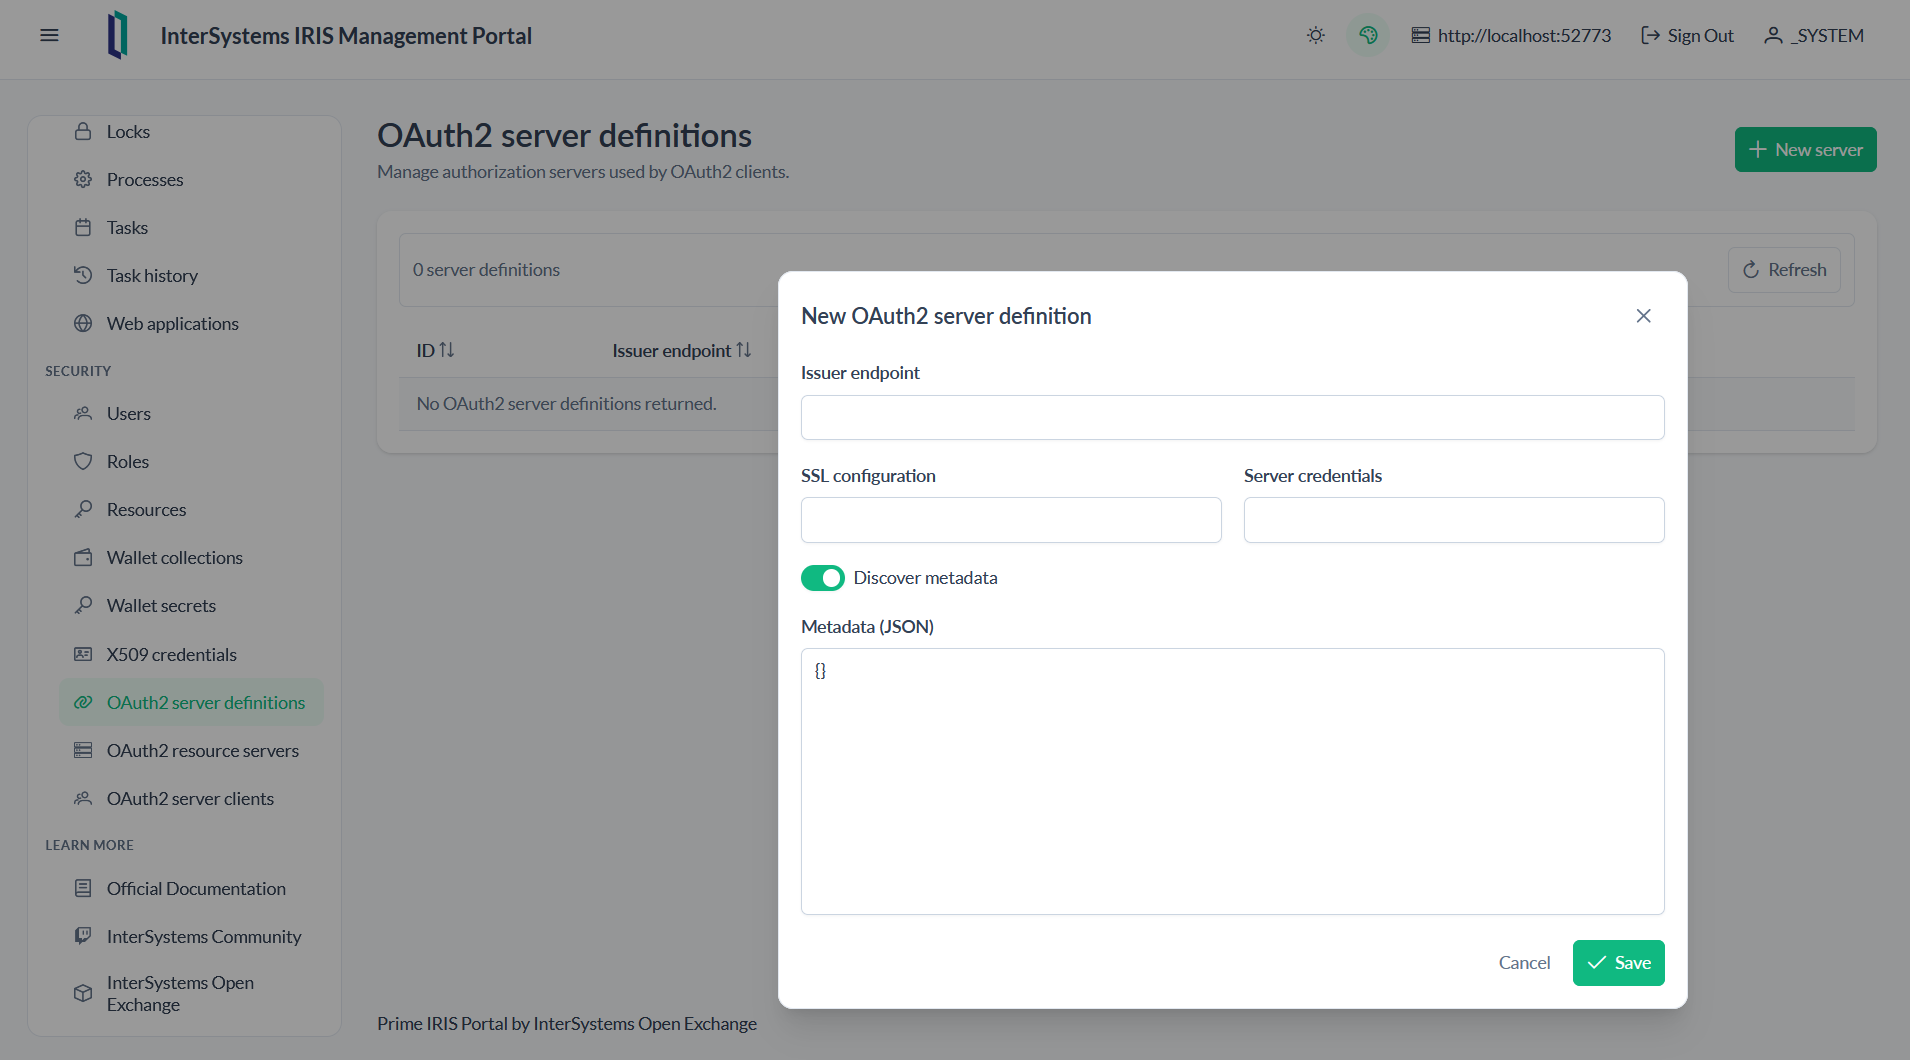Click "No OAuth2 server definitions returned." message
The width and height of the screenshot is (1910, 1060).
click(x=566, y=404)
